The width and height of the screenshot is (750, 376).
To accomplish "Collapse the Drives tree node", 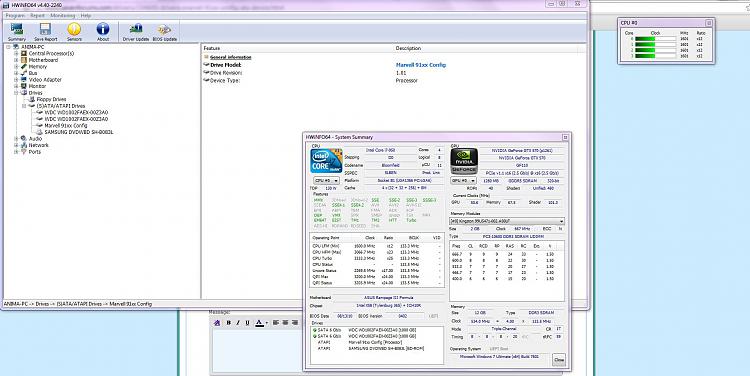I will point(16,93).
